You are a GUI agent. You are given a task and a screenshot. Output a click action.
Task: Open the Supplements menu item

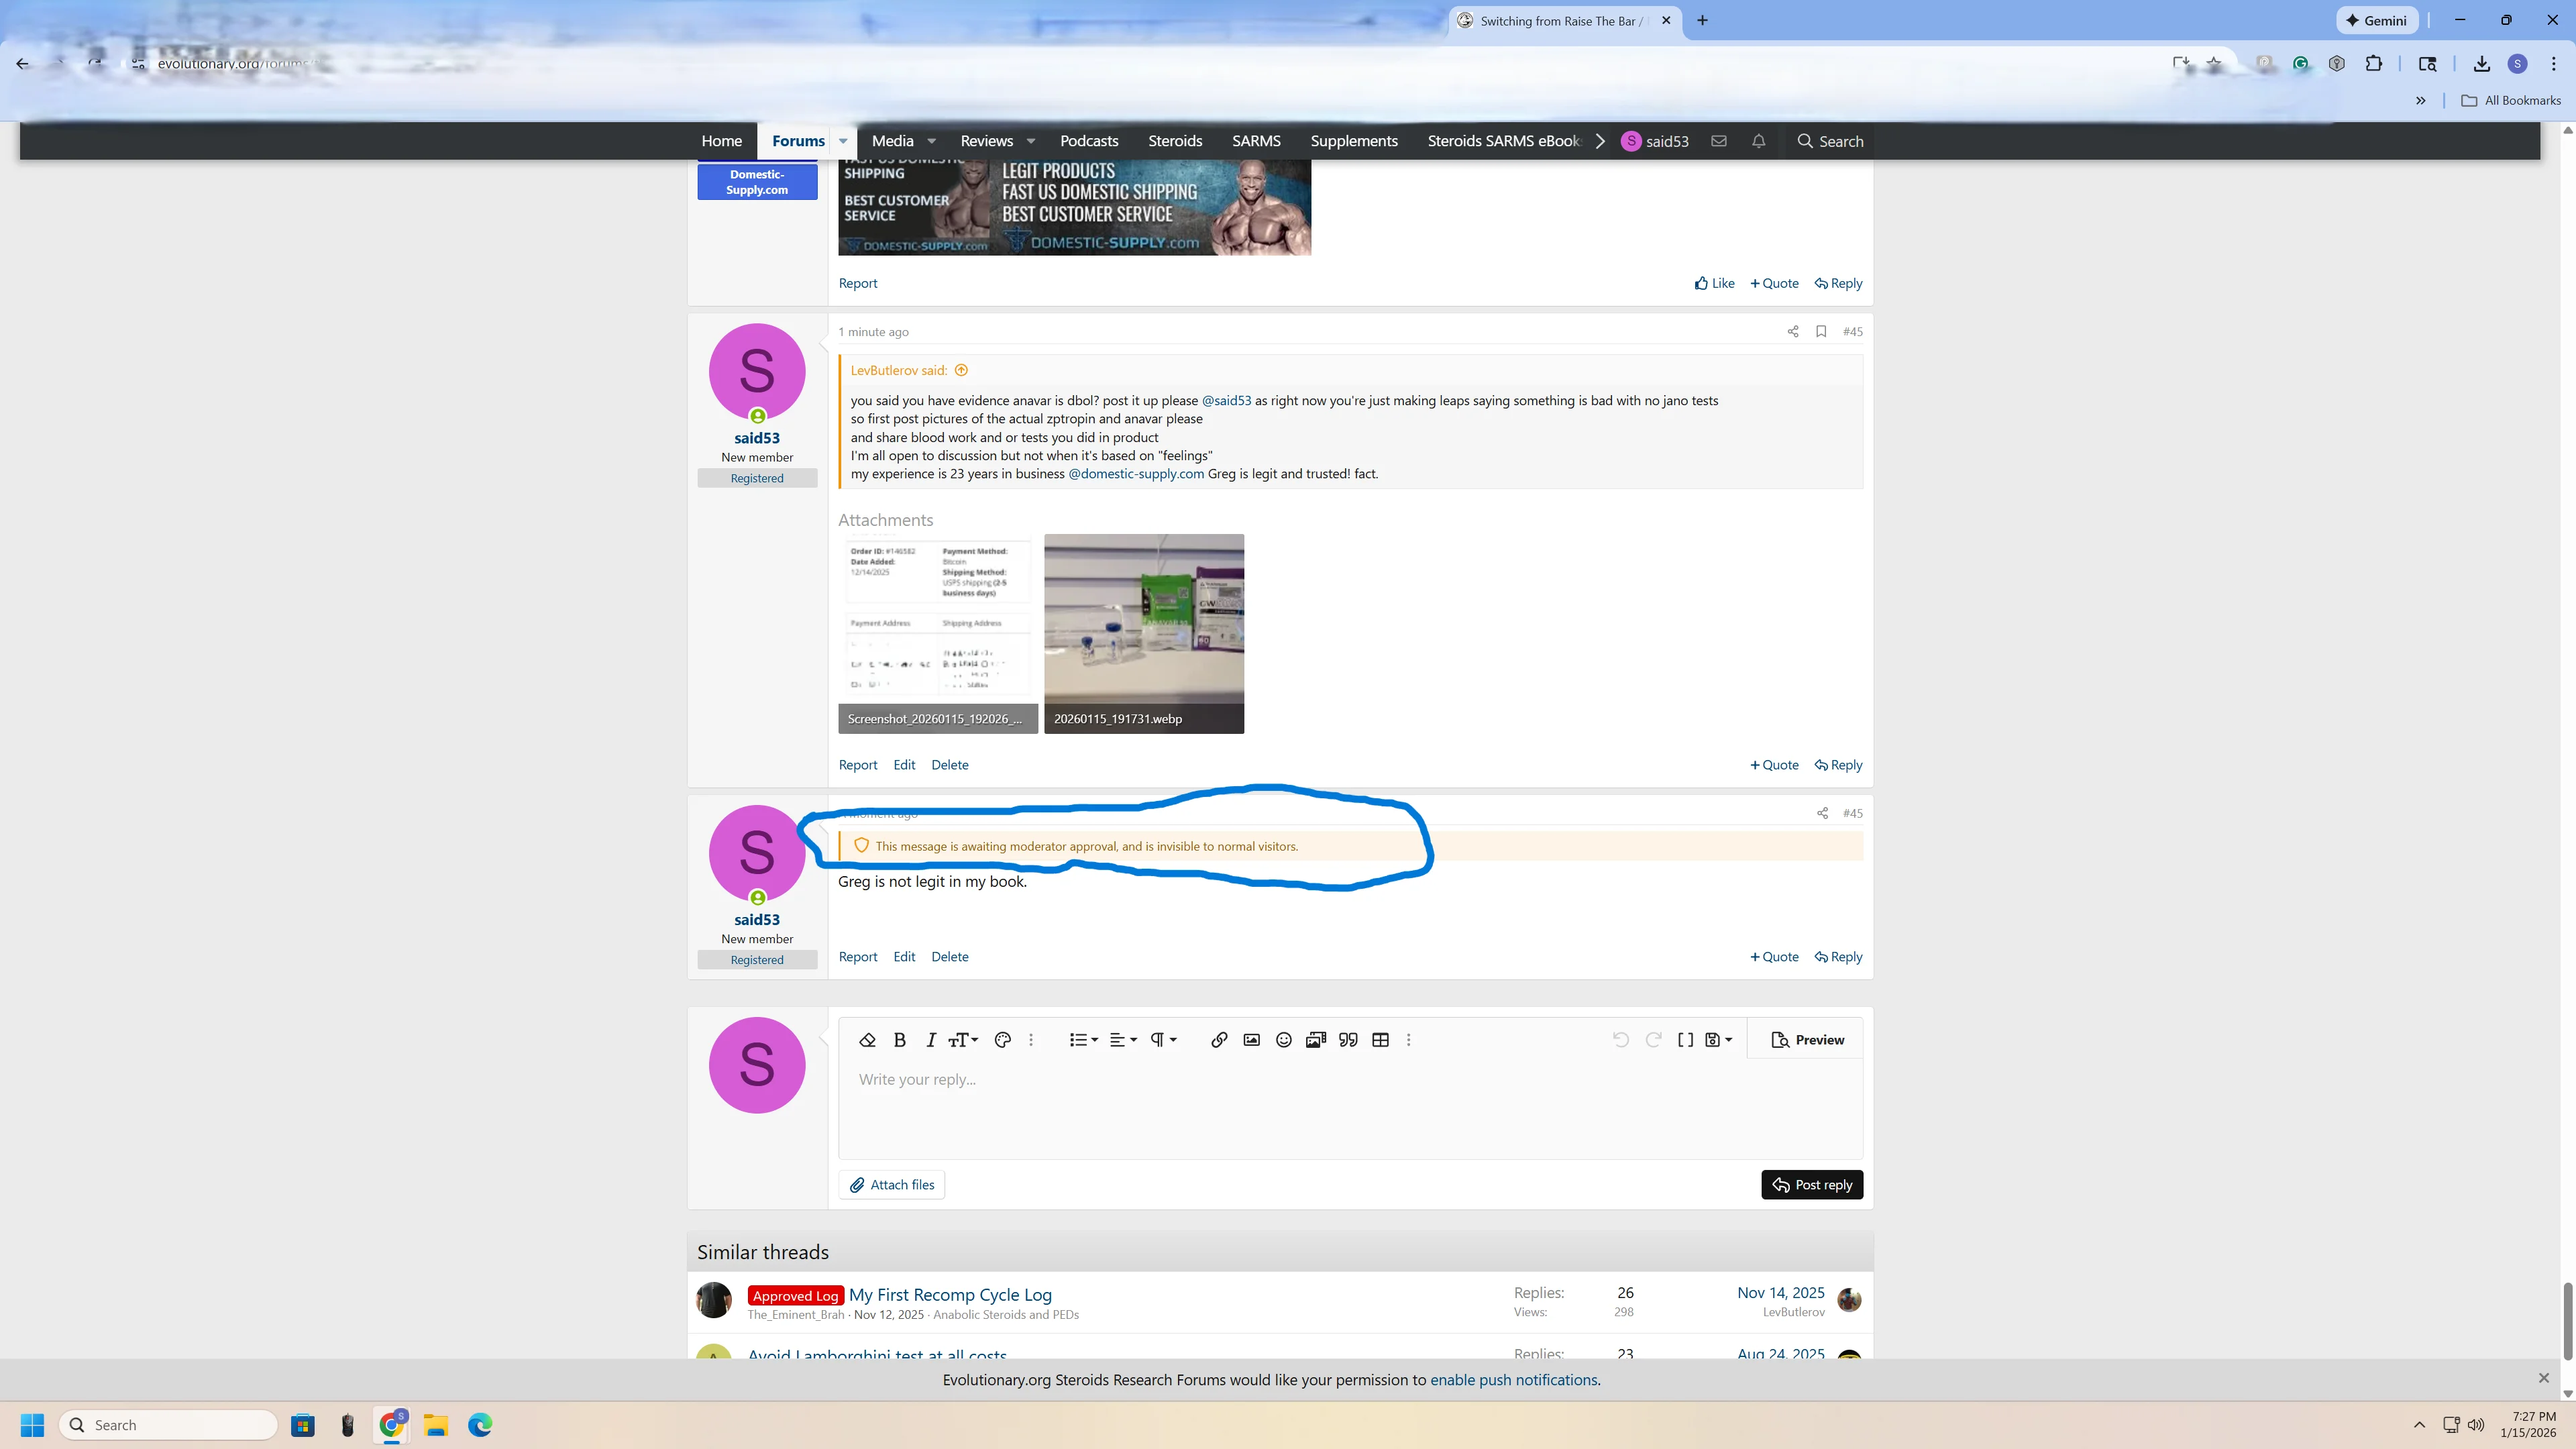[x=1354, y=141]
